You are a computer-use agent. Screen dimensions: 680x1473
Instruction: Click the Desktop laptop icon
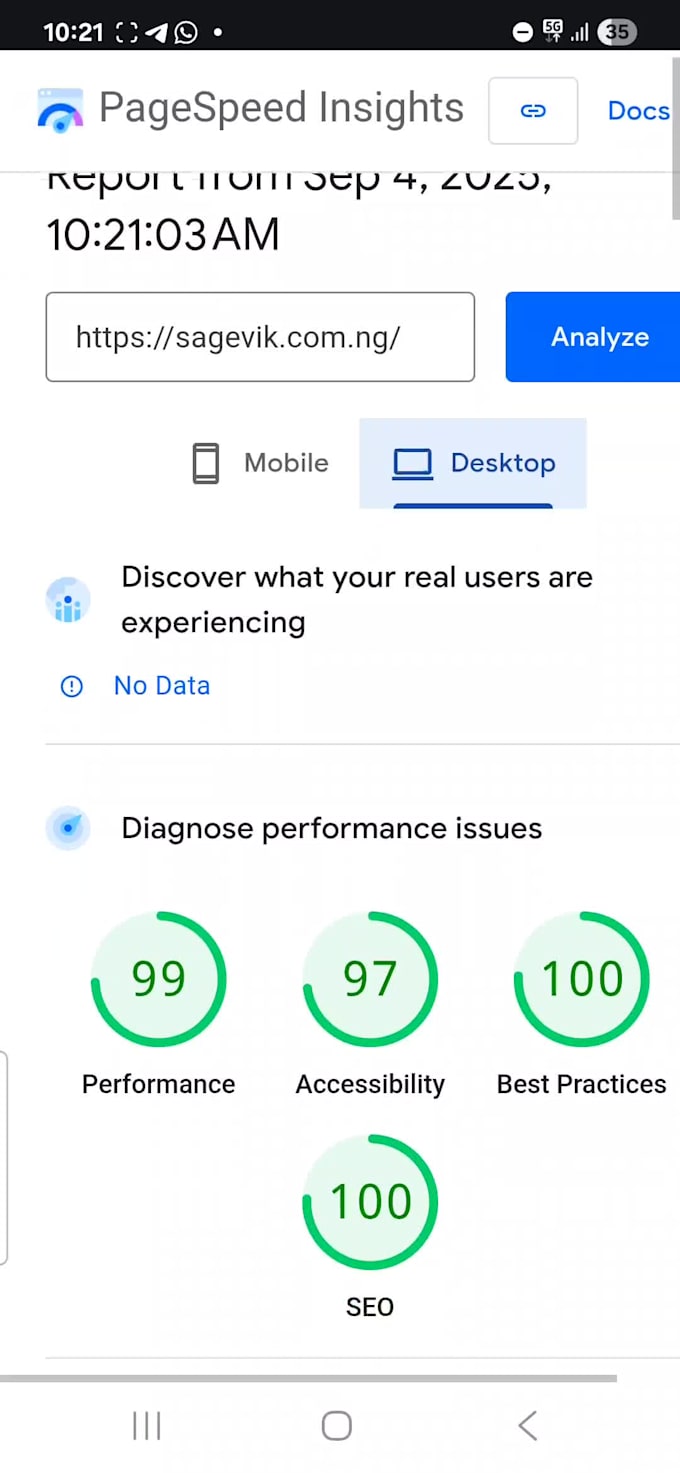click(412, 464)
